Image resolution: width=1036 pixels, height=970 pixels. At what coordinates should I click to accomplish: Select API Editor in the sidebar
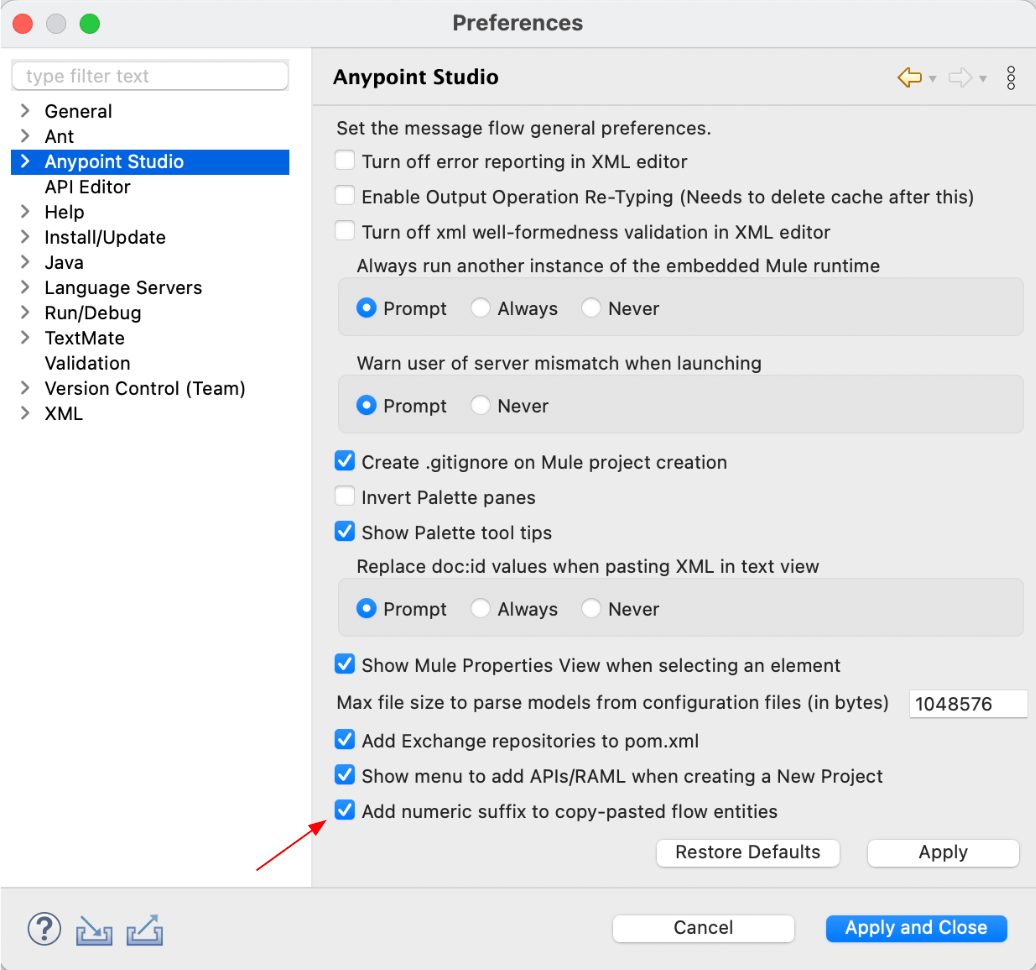(87, 187)
